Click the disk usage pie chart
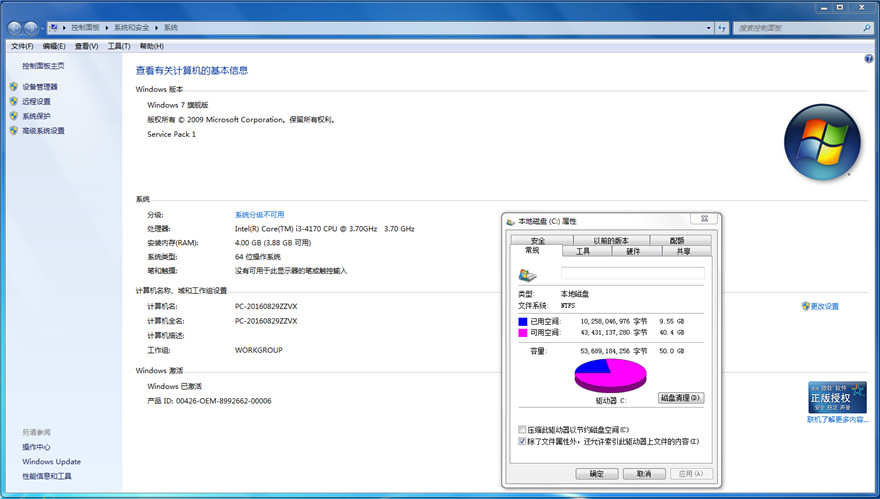Screen dimensions: 880x499 [x=611, y=376]
